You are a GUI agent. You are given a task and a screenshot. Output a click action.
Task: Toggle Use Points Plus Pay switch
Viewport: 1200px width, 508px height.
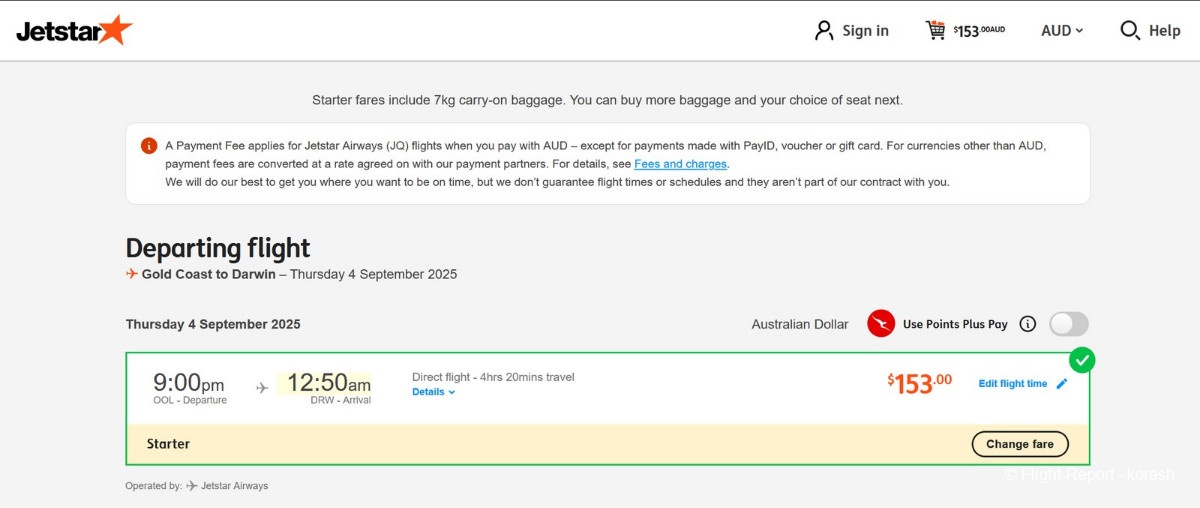click(x=1068, y=324)
